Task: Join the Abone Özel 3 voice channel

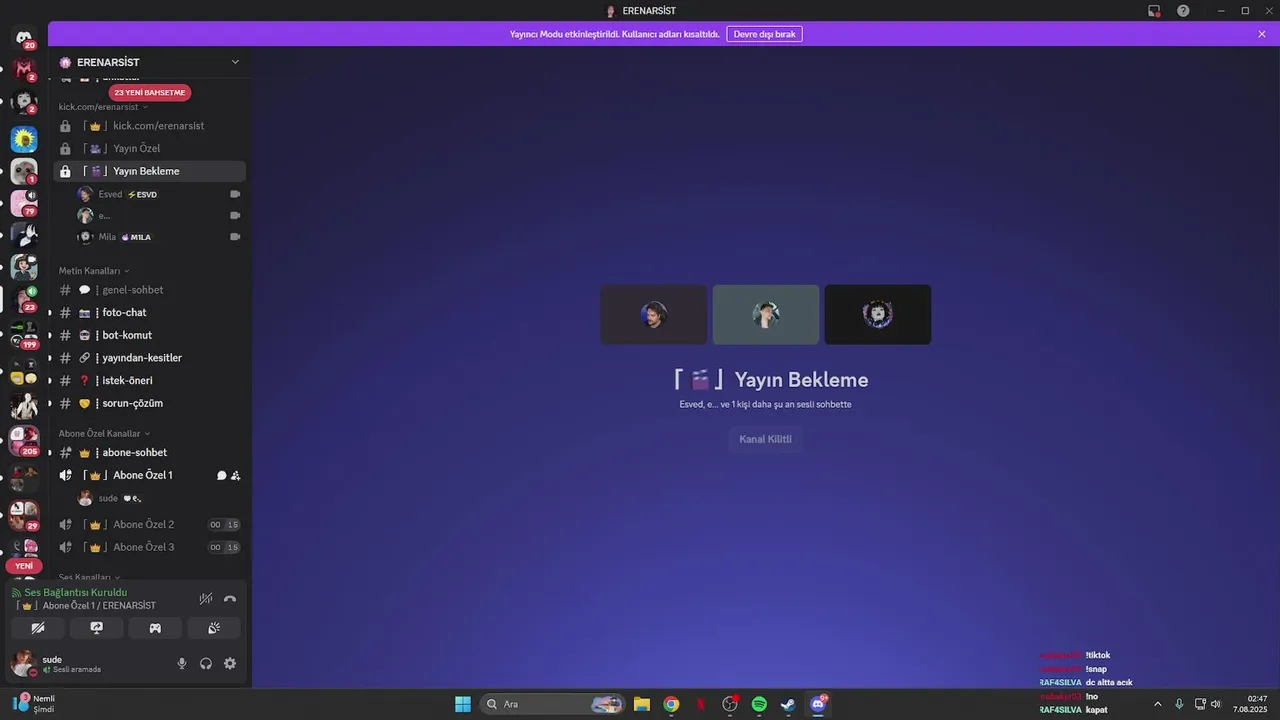Action: coord(150,547)
